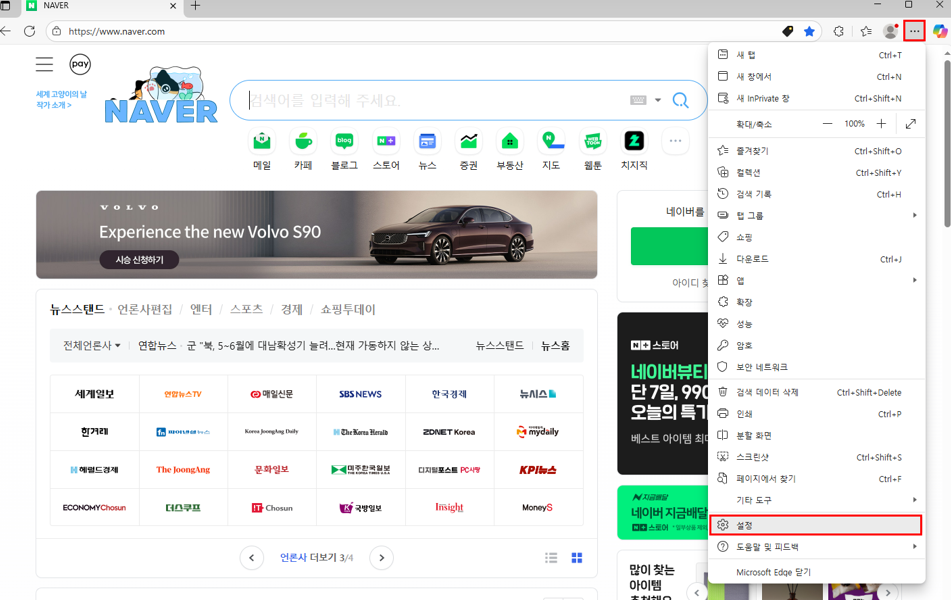The width and height of the screenshot is (951, 600).
Task: Select Microsoft Edge 닫기 menu item
Action: point(816,572)
